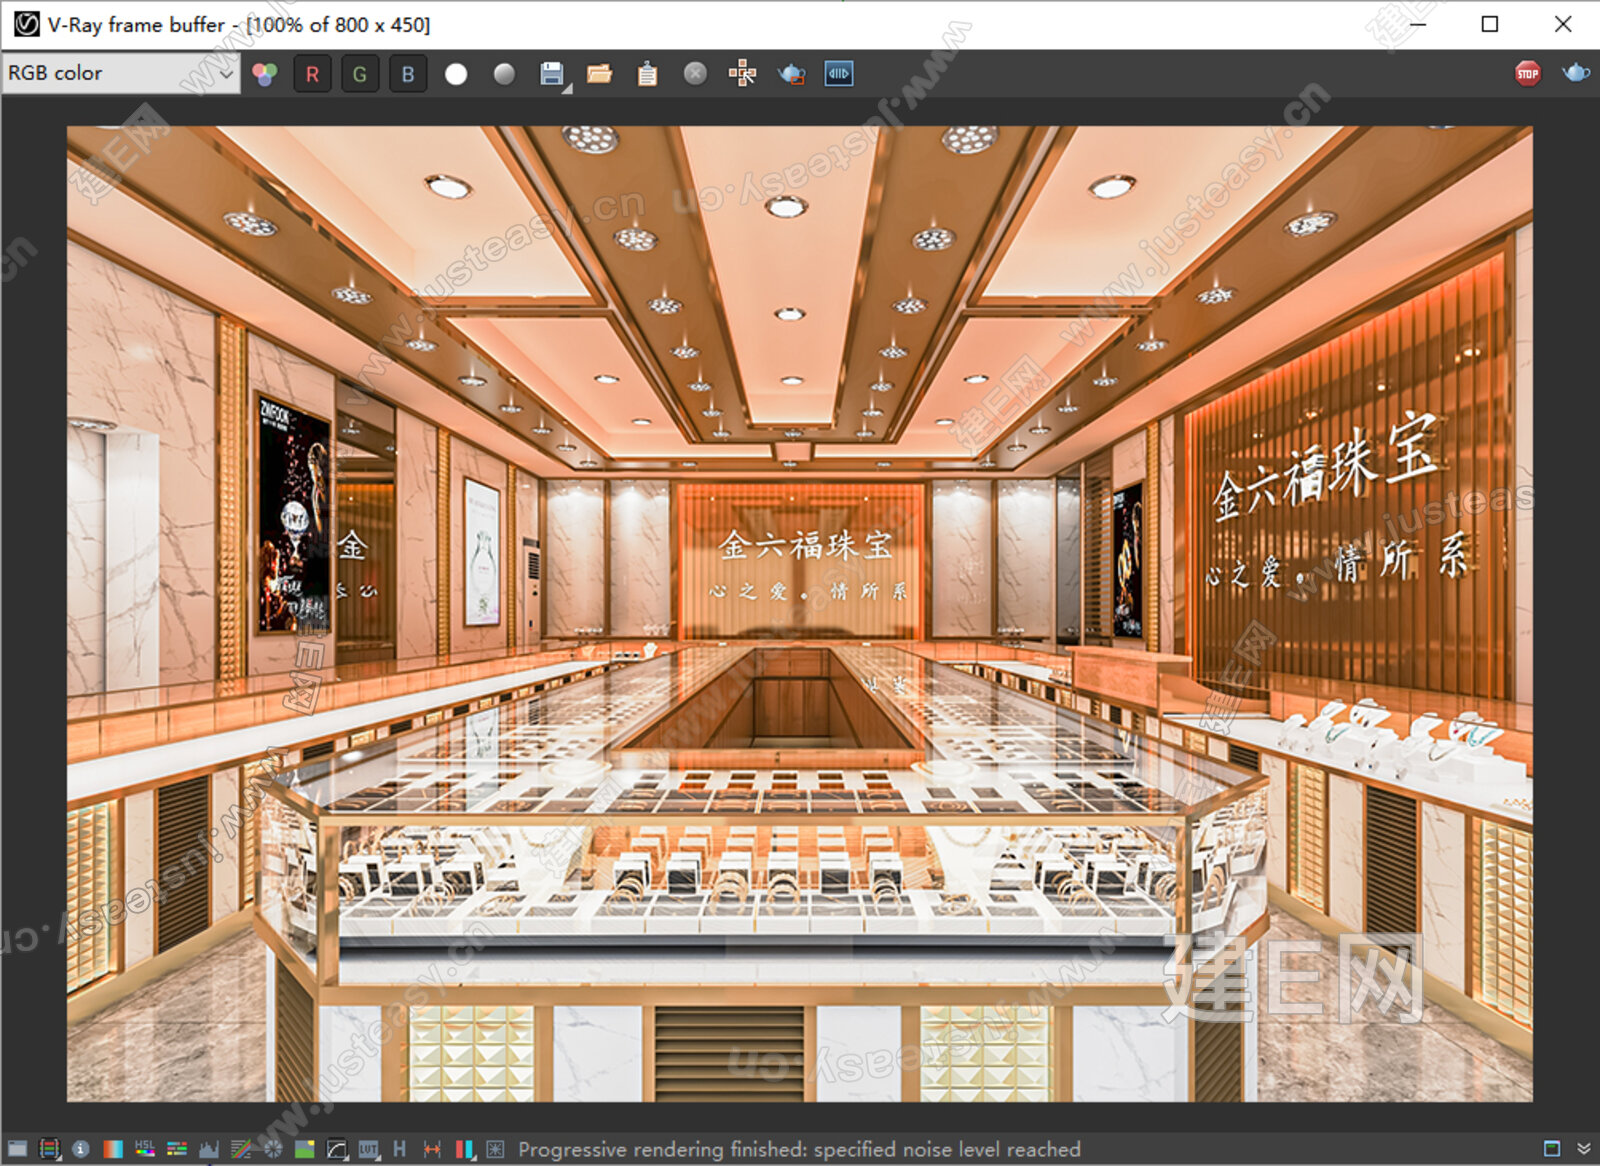Toggle curve correction colored lines icon
Viewport: 1600px width, 1166px height.
click(241, 1149)
